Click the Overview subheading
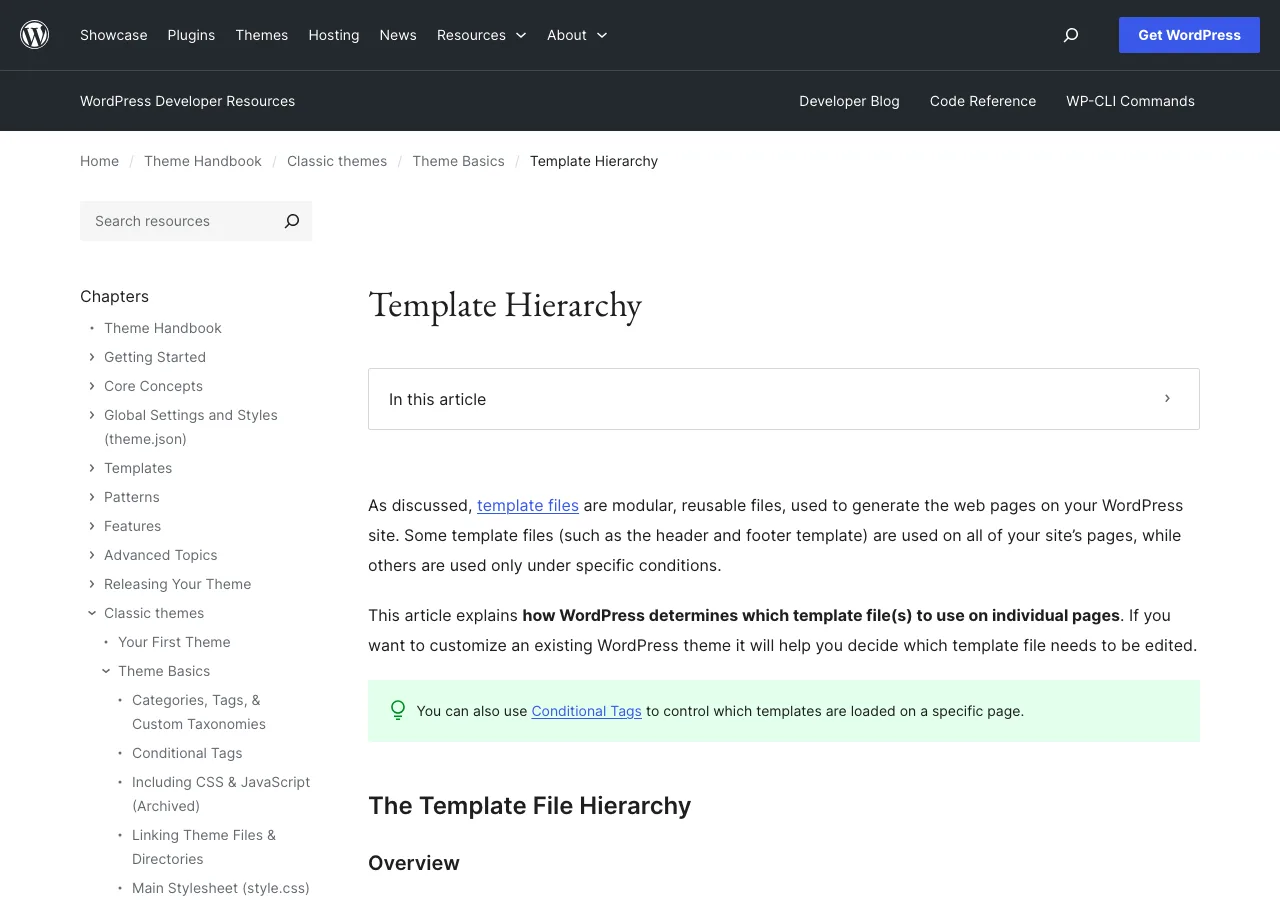Image resolution: width=1280 pixels, height=900 pixels. [414, 863]
